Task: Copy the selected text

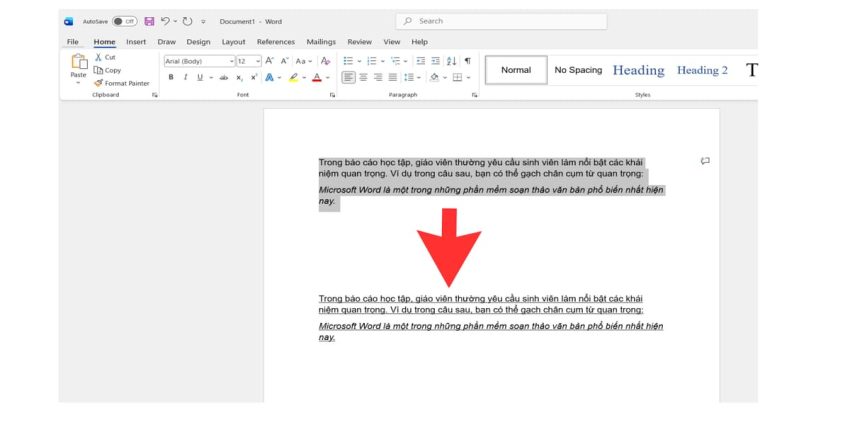Action: 107,70
